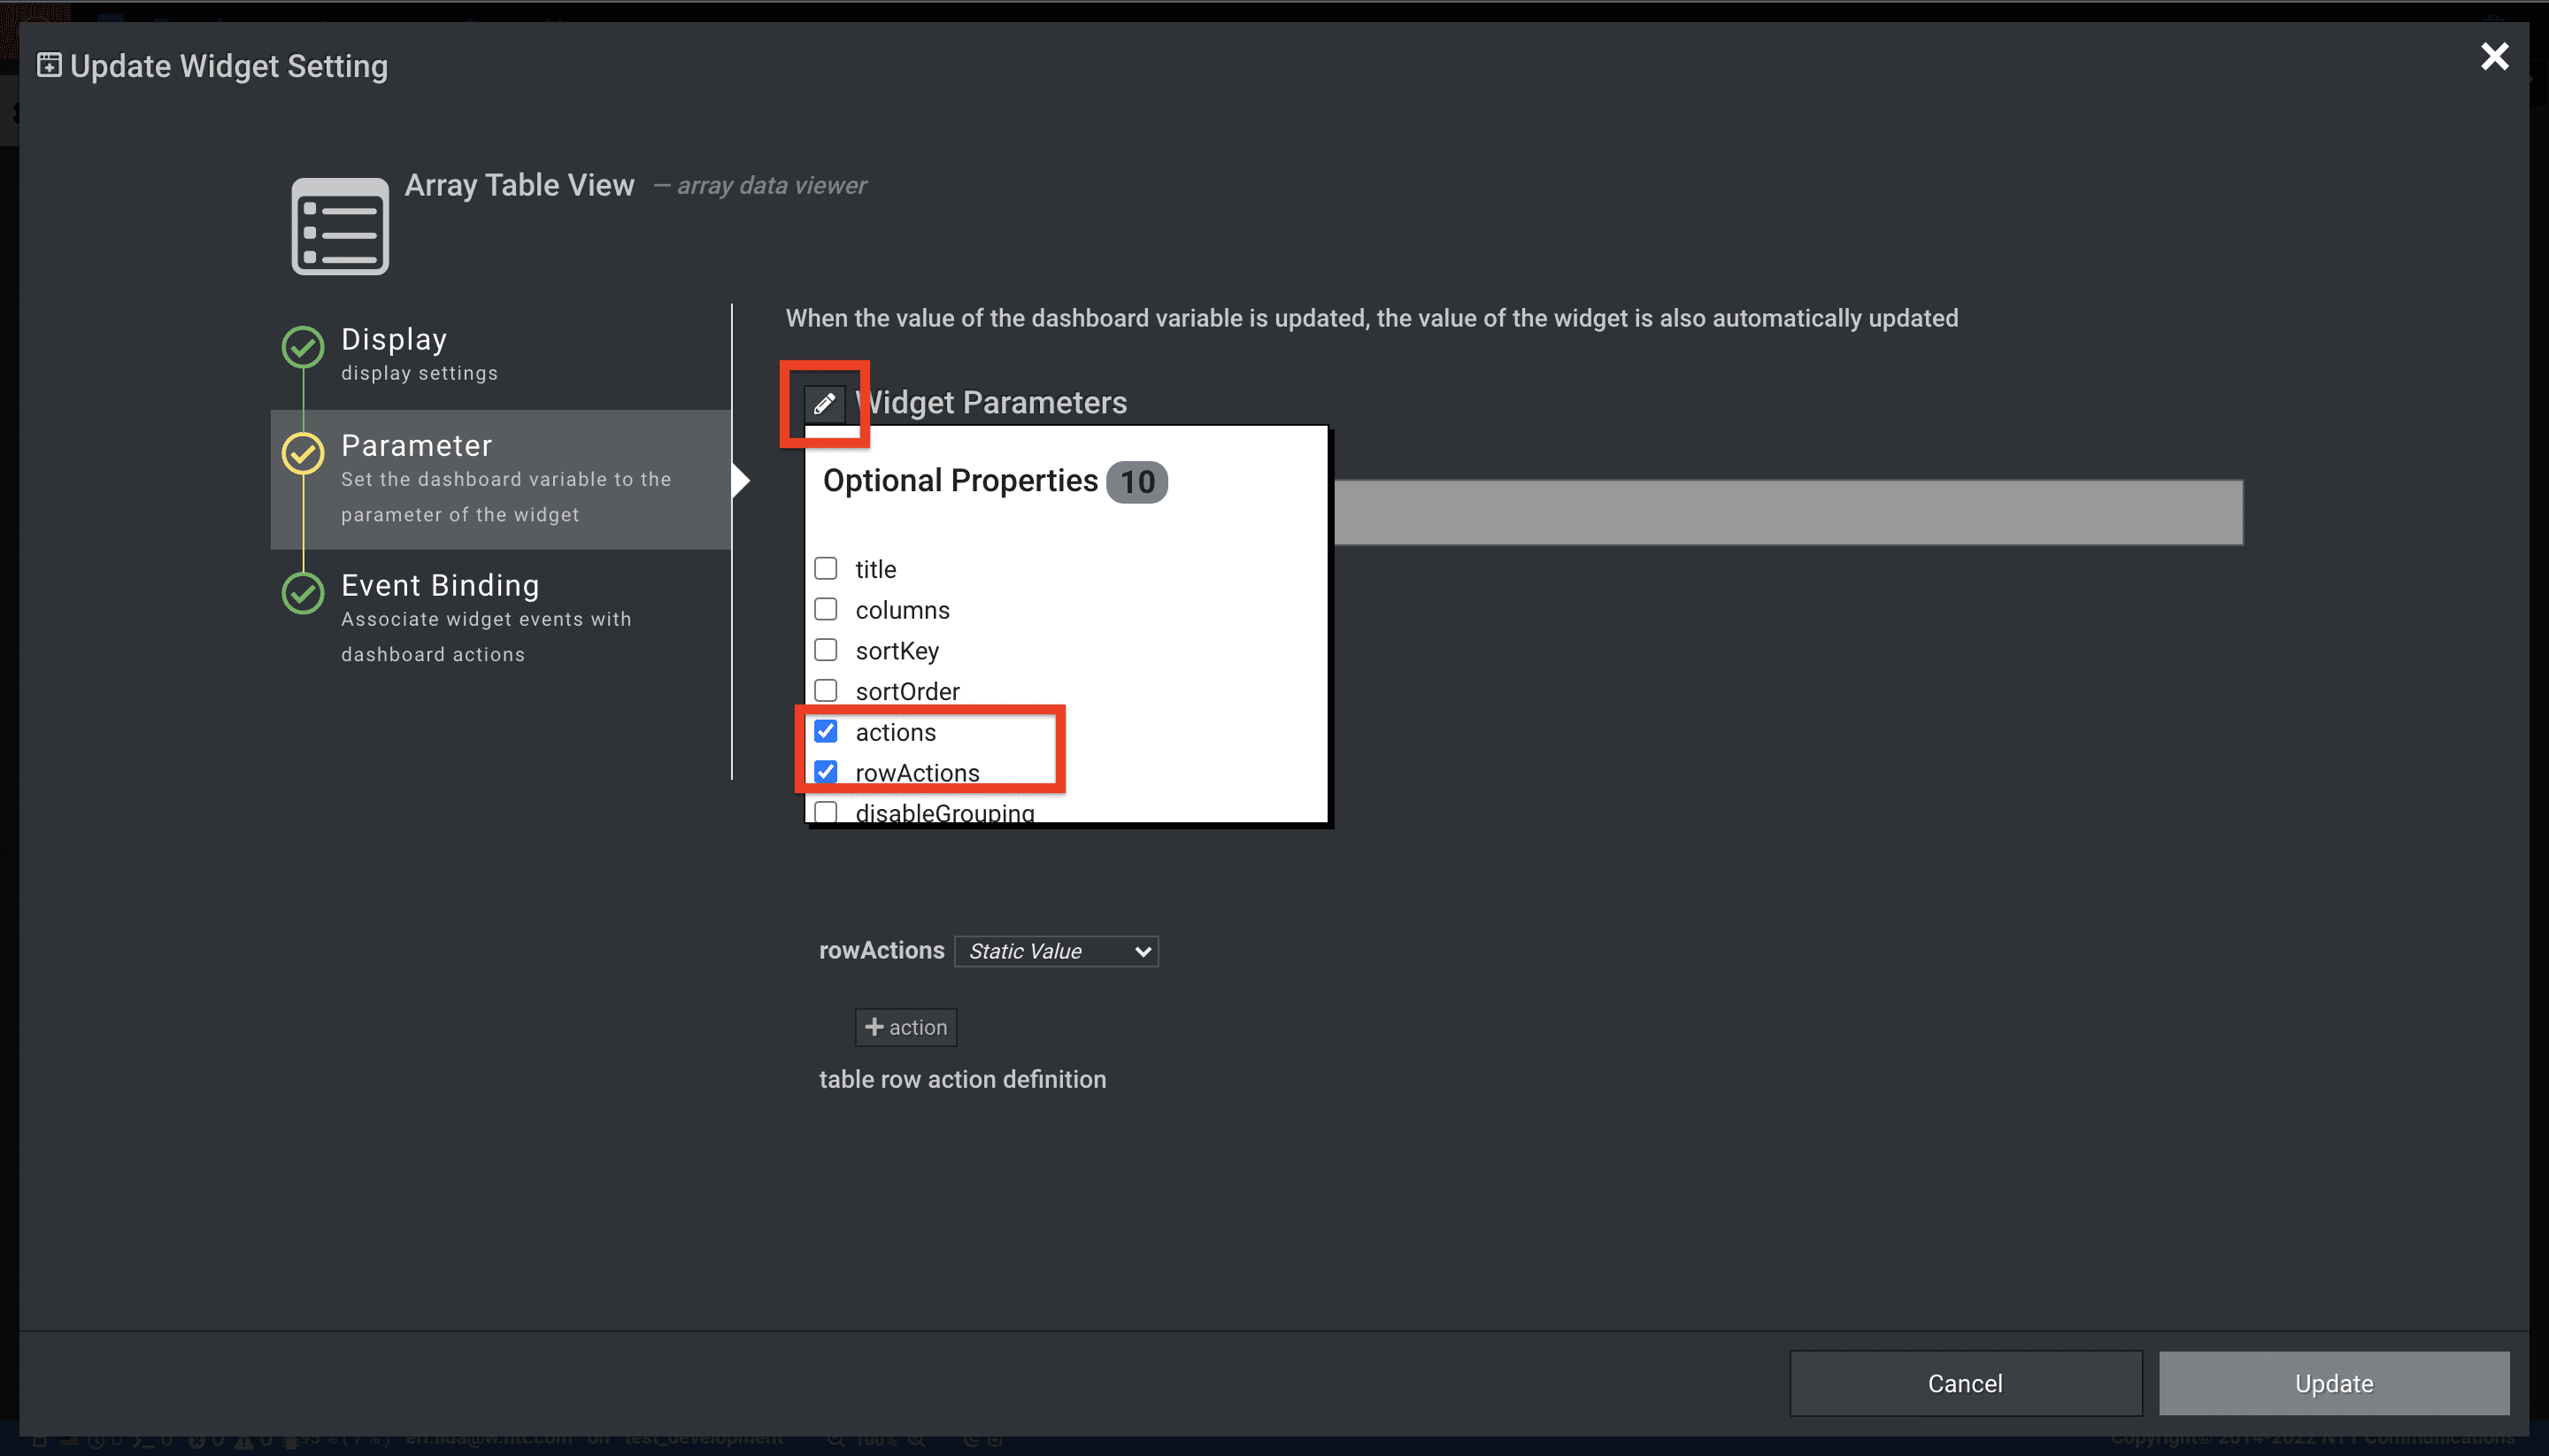
Task: Click the Update button
Action: (2334, 1383)
